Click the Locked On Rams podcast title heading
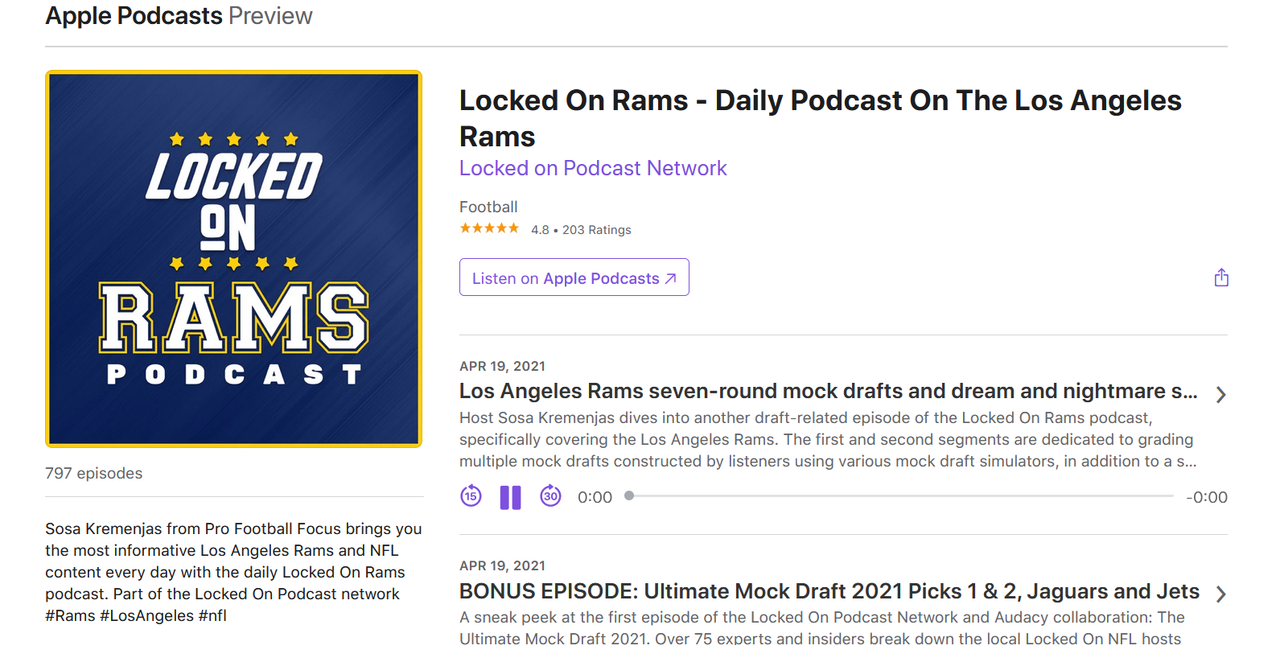 tap(820, 118)
